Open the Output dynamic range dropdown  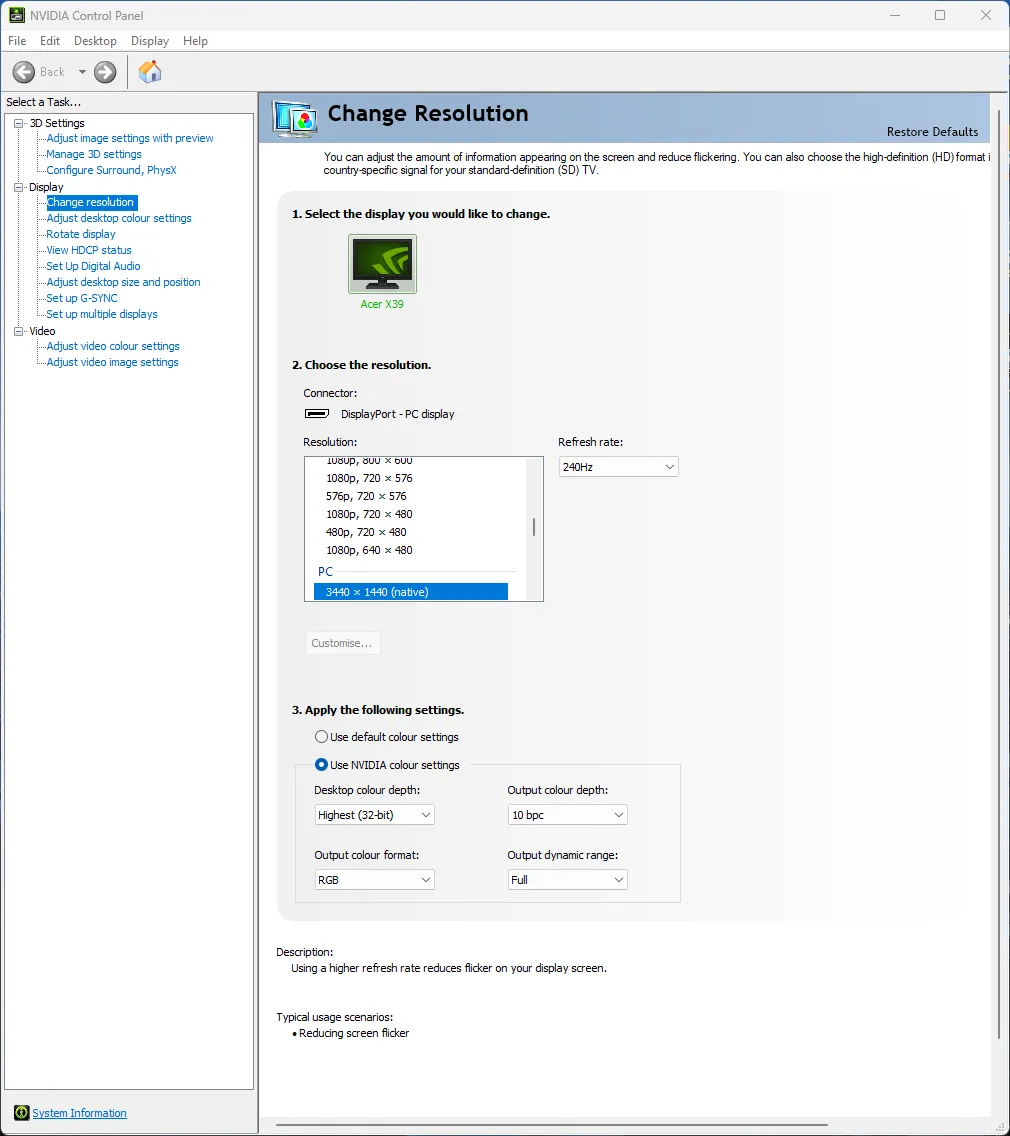tap(567, 880)
